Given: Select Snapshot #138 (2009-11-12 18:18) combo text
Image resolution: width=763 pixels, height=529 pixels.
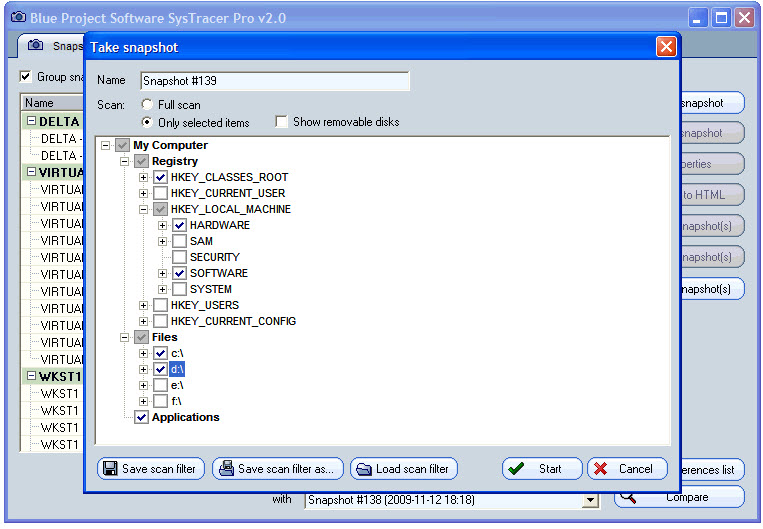Looking at the screenshot, I should [391, 500].
